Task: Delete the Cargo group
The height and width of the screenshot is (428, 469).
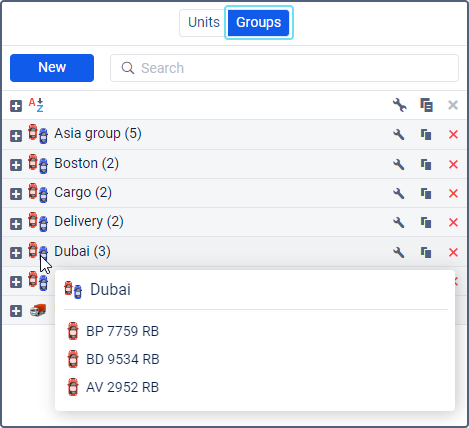Action: point(453,193)
